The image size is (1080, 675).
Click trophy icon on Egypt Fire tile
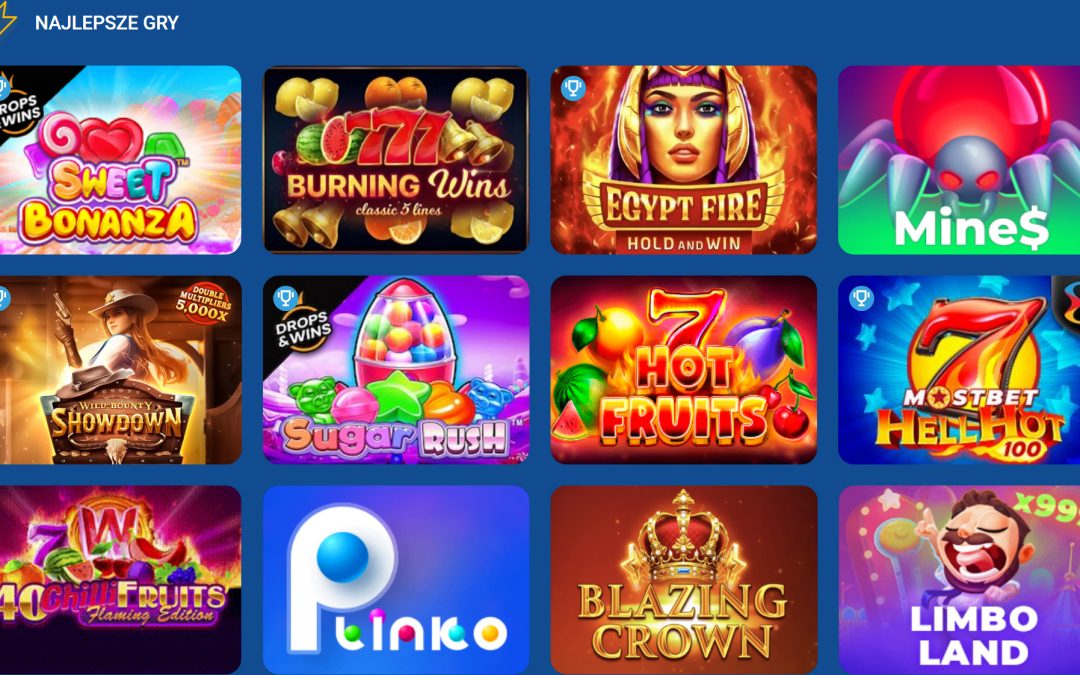(573, 88)
